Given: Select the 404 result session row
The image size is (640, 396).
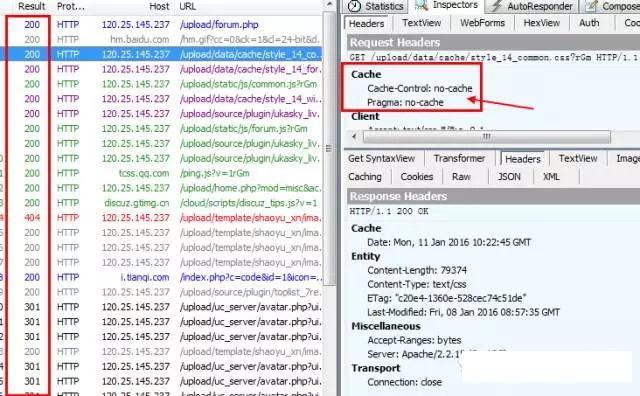Looking at the screenshot, I should 162,218.
